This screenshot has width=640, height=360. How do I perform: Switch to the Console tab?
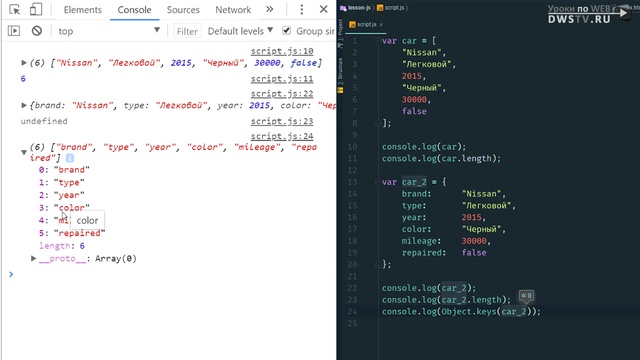tap(134, 10)
